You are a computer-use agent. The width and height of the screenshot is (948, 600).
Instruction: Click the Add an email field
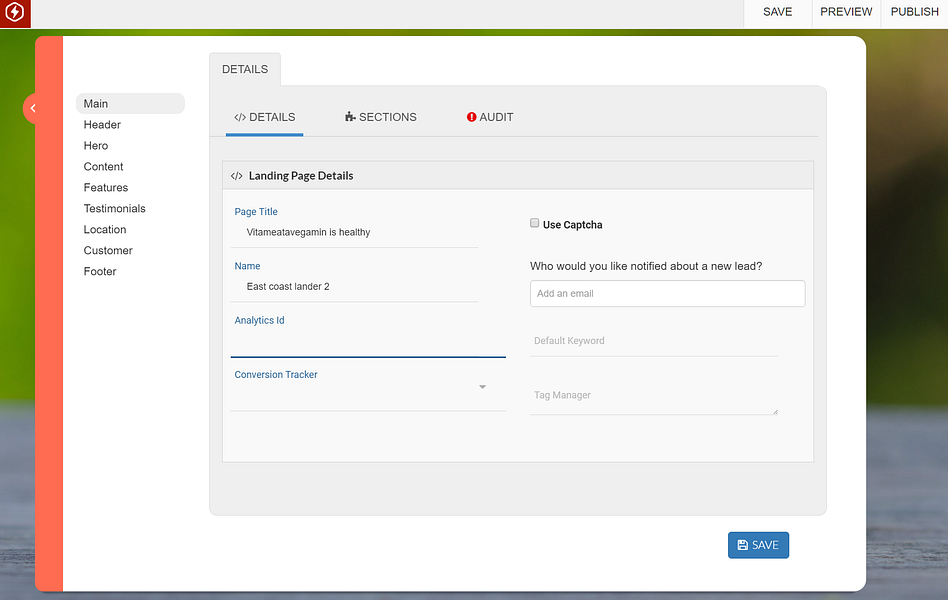pos(667,293)
